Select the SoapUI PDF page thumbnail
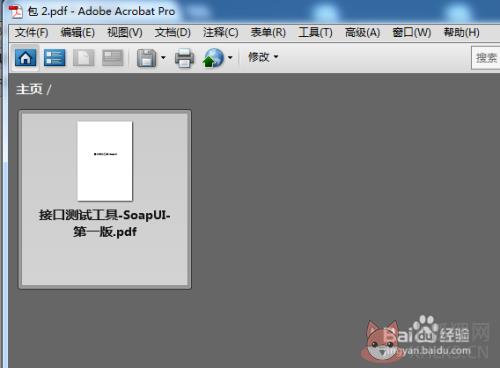Image resolution: width=500 pixels, height=368 pixels. coord(105,161)
